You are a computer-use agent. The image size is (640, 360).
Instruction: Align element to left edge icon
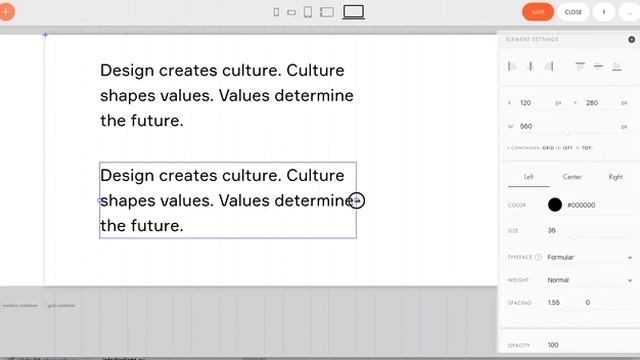coord(512,66)
